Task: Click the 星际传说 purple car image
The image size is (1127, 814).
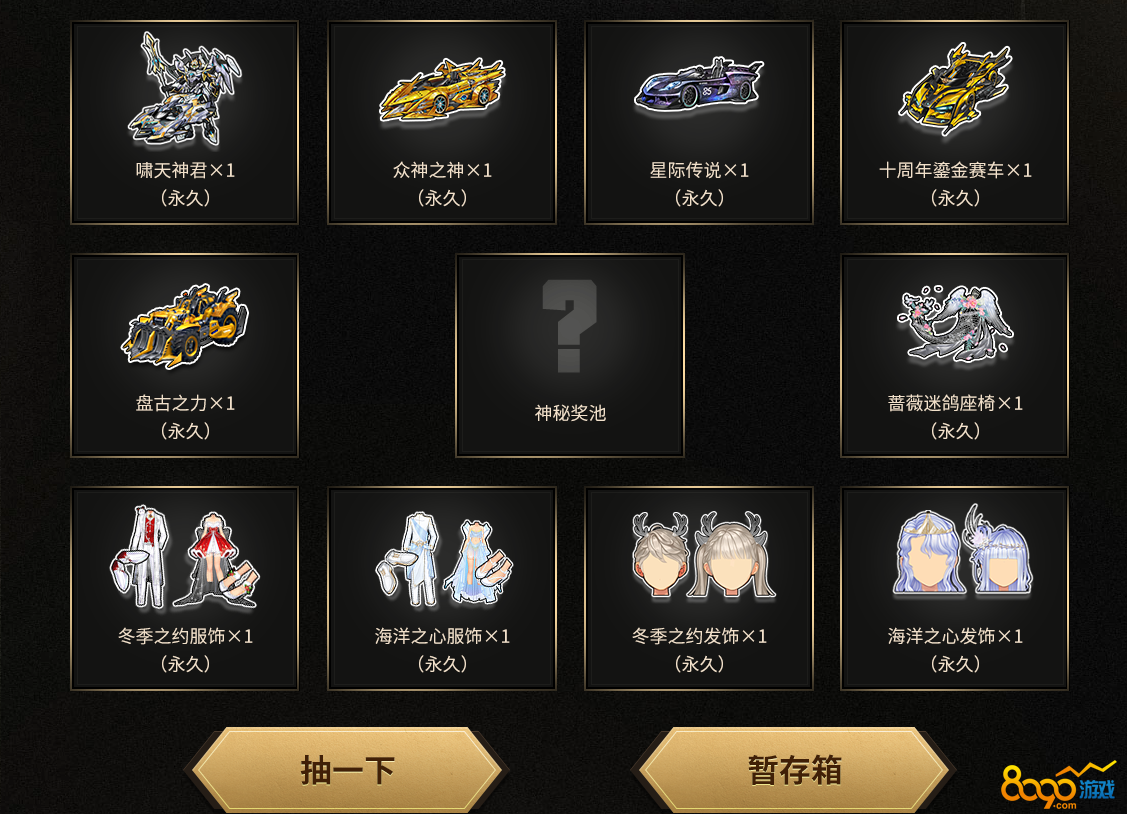Action: (699, 84)
